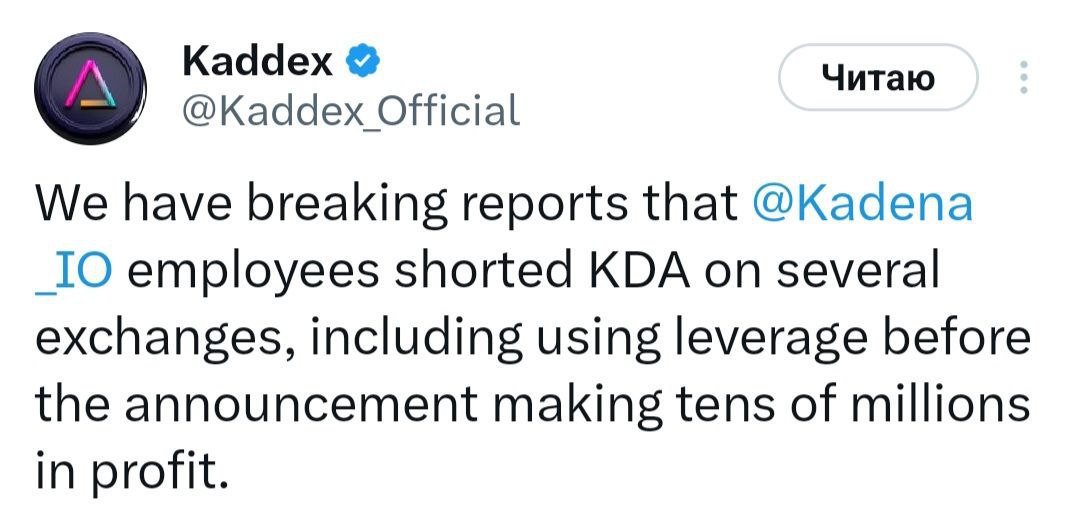
Task: Open the Kaddex display name link
Action: (x=258, y=62)
